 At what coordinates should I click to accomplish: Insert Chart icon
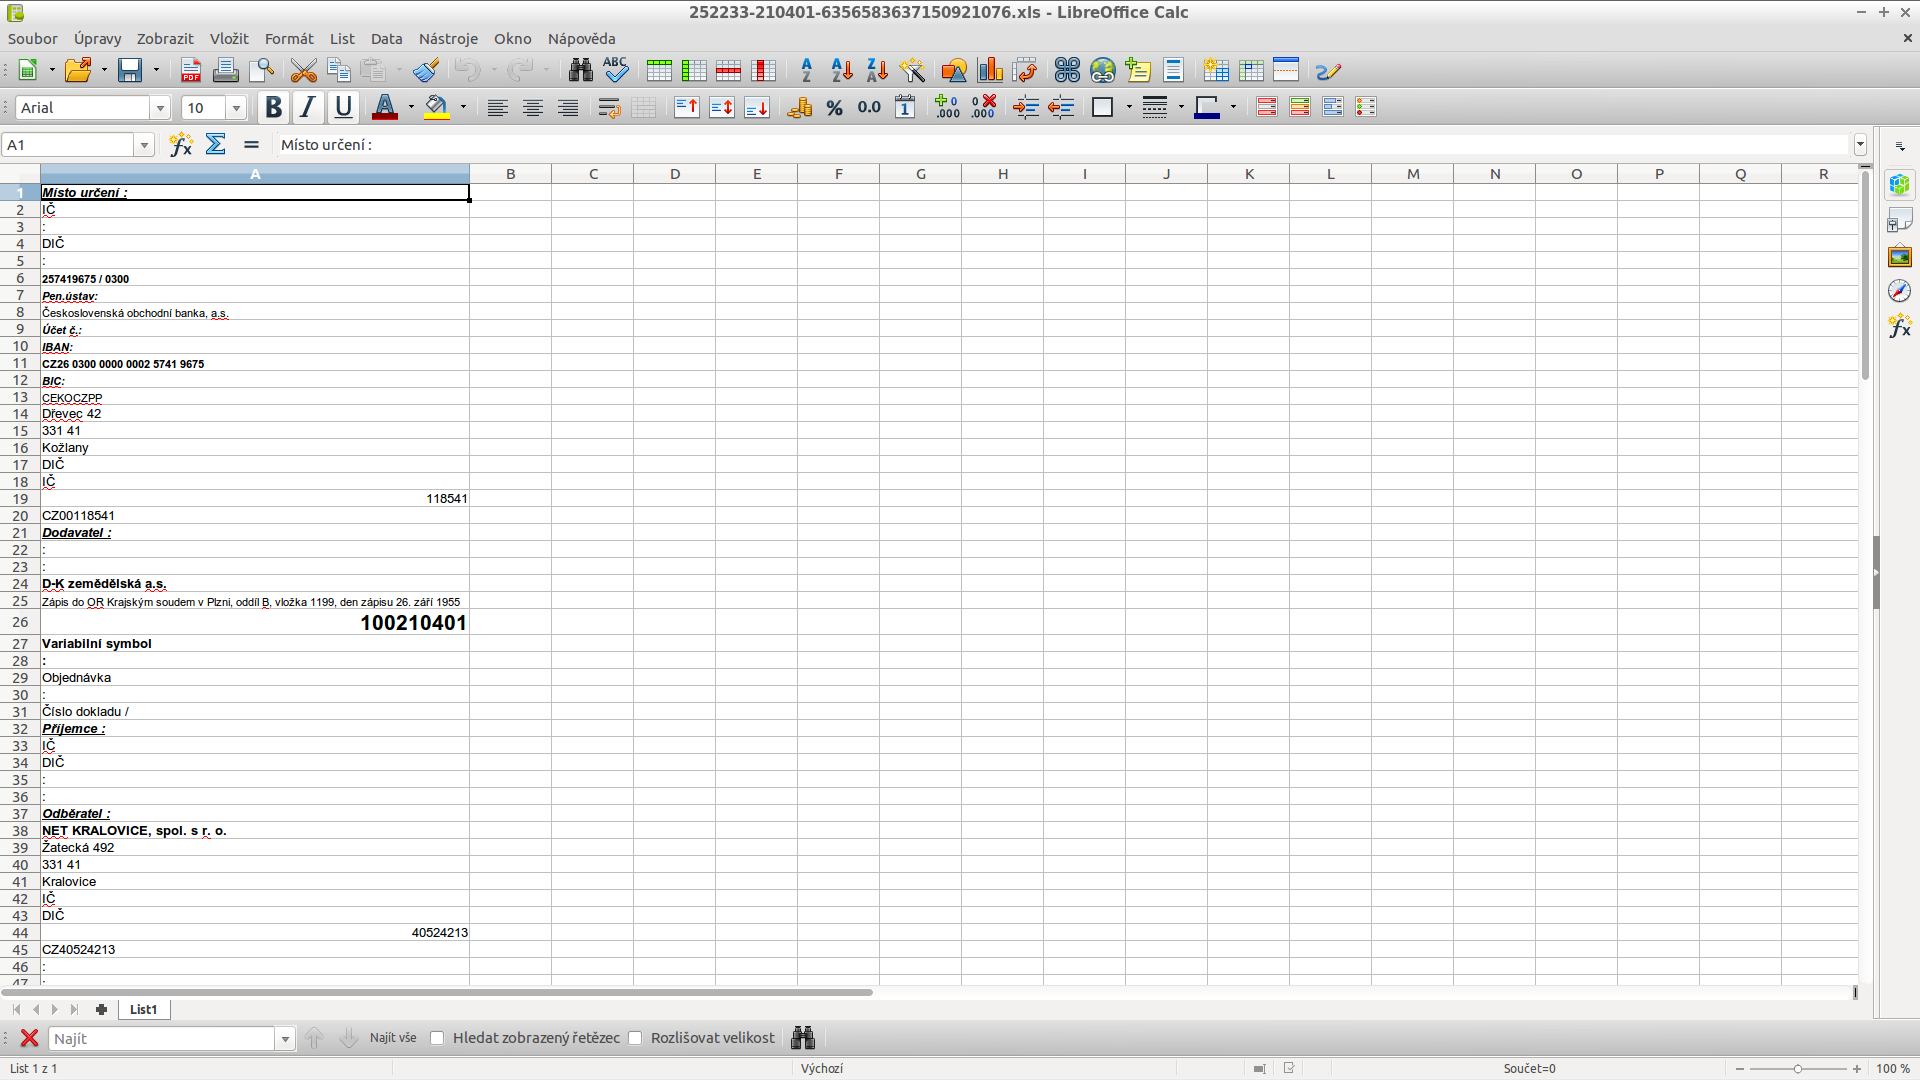[990, 70]
